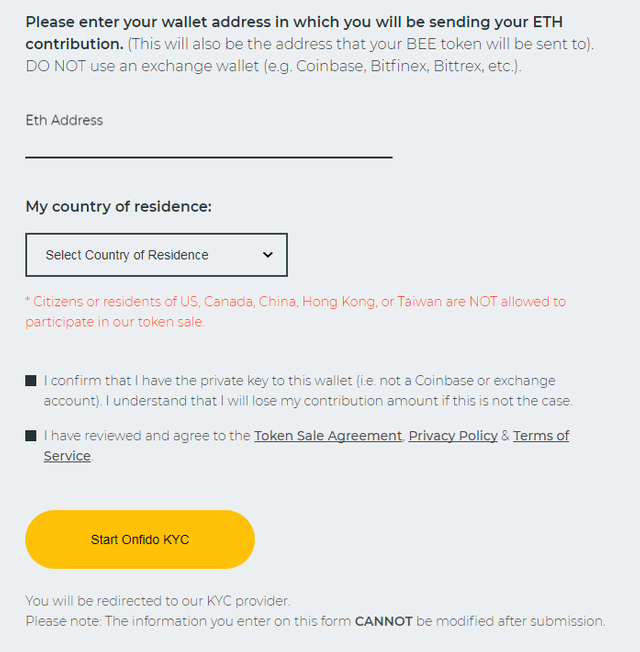Click the Eth Address field label
Viewport: 640px width, 652px height.
pyautogui.click(x=64, y=120)
